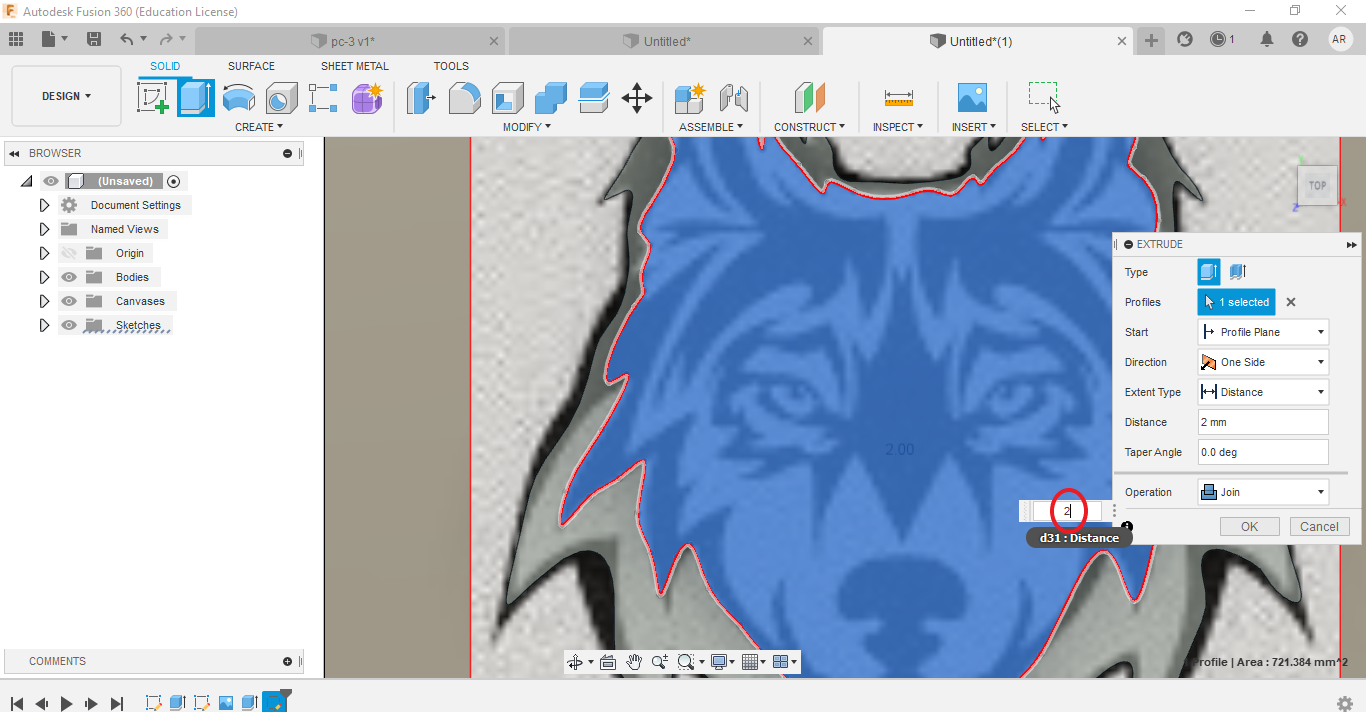This screenshot has height=712, width=1366.
Task: Choose the Thin Extrude type icon
Action: (x=1237, y=272)
